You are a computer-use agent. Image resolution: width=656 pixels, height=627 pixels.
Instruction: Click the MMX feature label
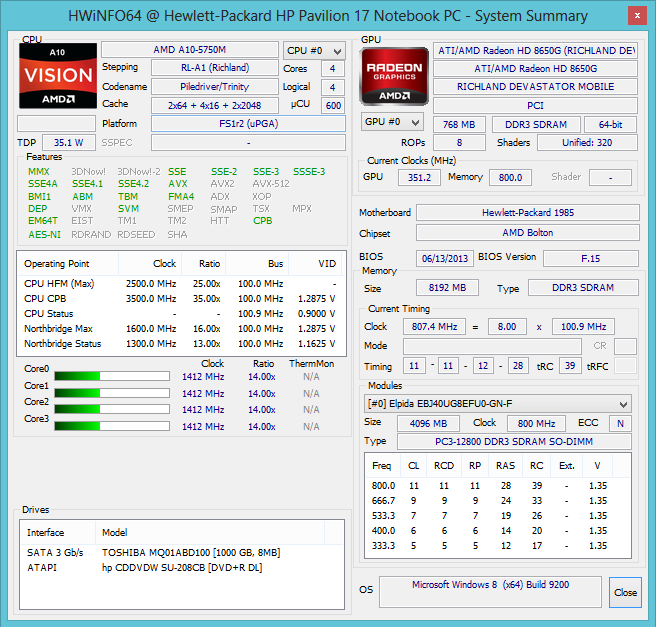(x=38, y=172)
